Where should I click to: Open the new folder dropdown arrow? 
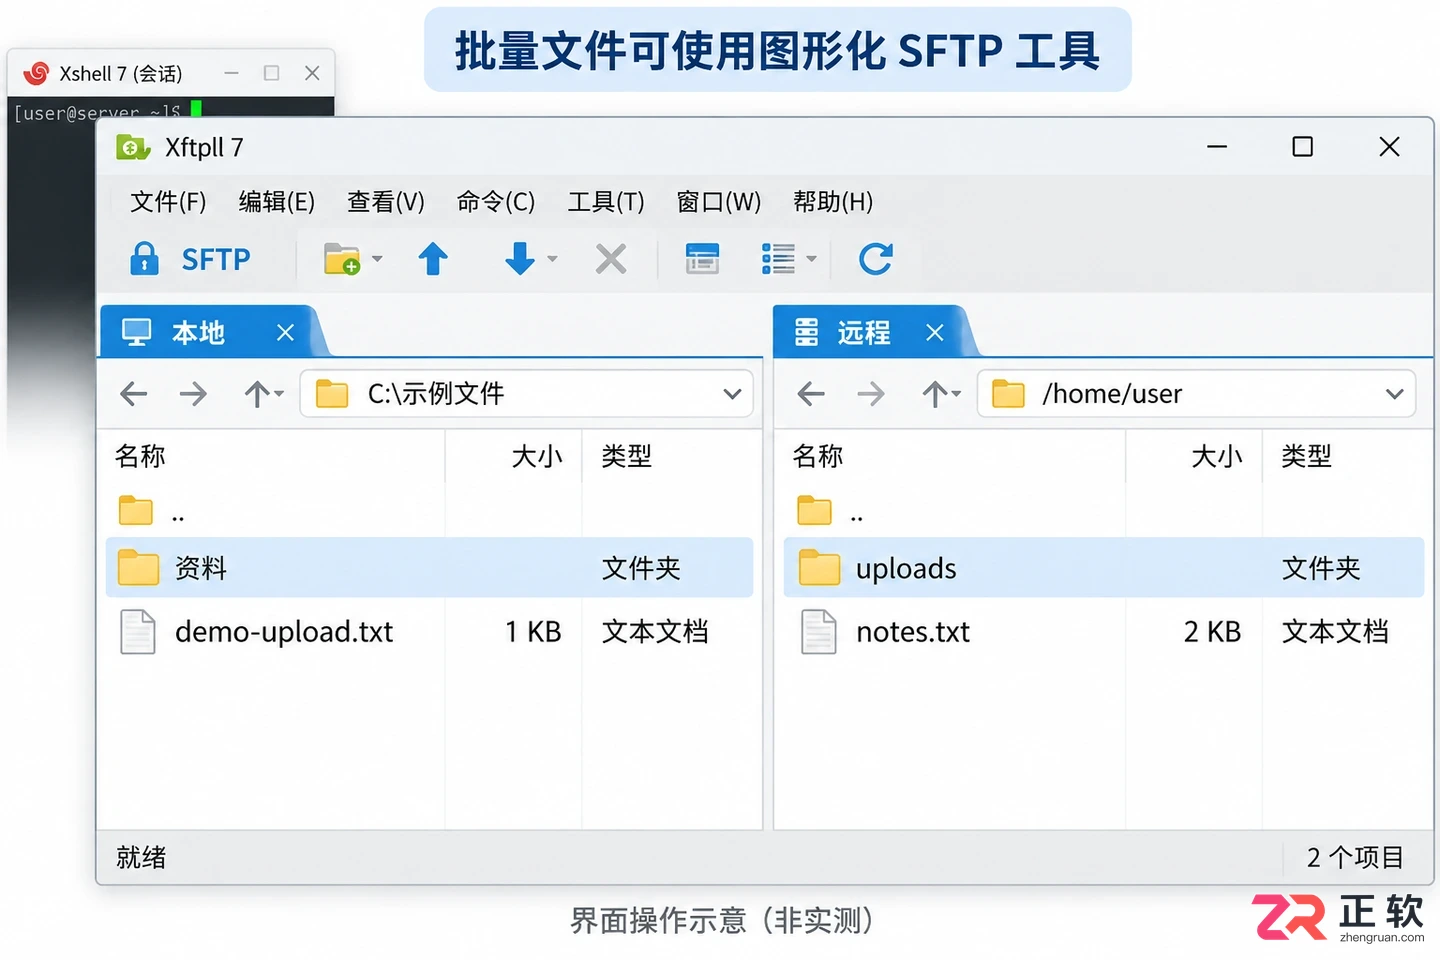(377, 259)
